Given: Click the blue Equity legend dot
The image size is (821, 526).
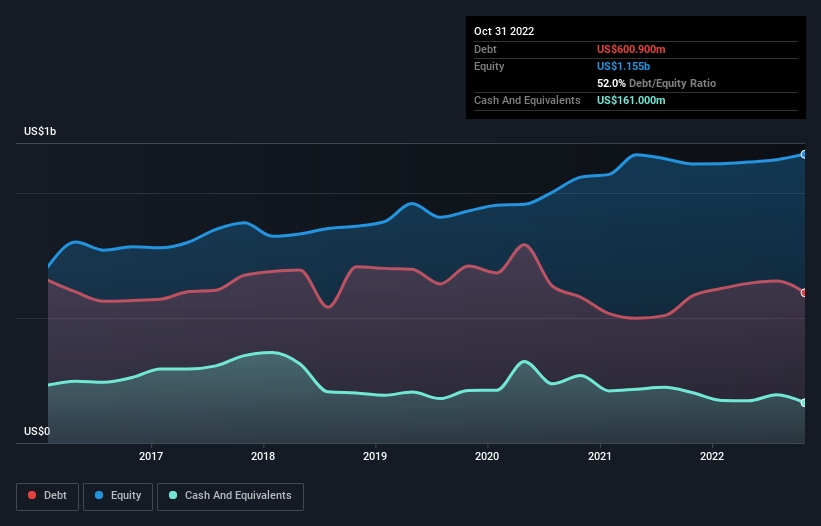Looking at the screenshot, I should [x=99, y=495].
